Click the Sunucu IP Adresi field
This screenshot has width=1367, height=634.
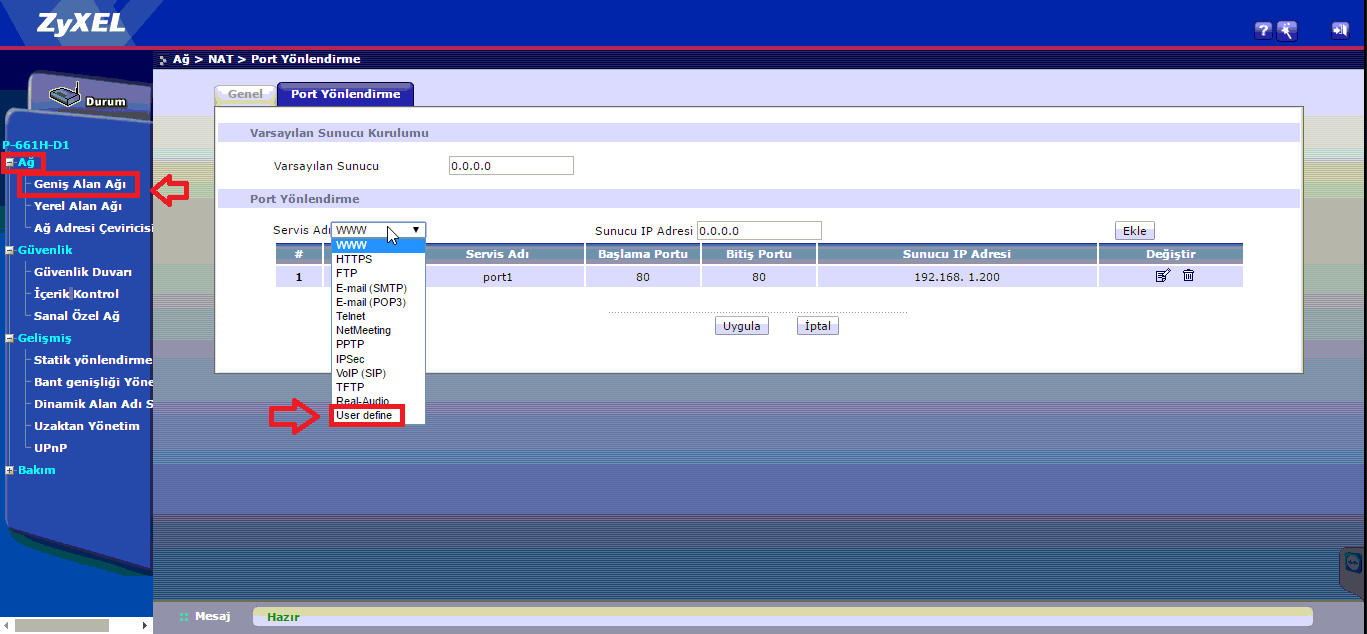point(759,231)
